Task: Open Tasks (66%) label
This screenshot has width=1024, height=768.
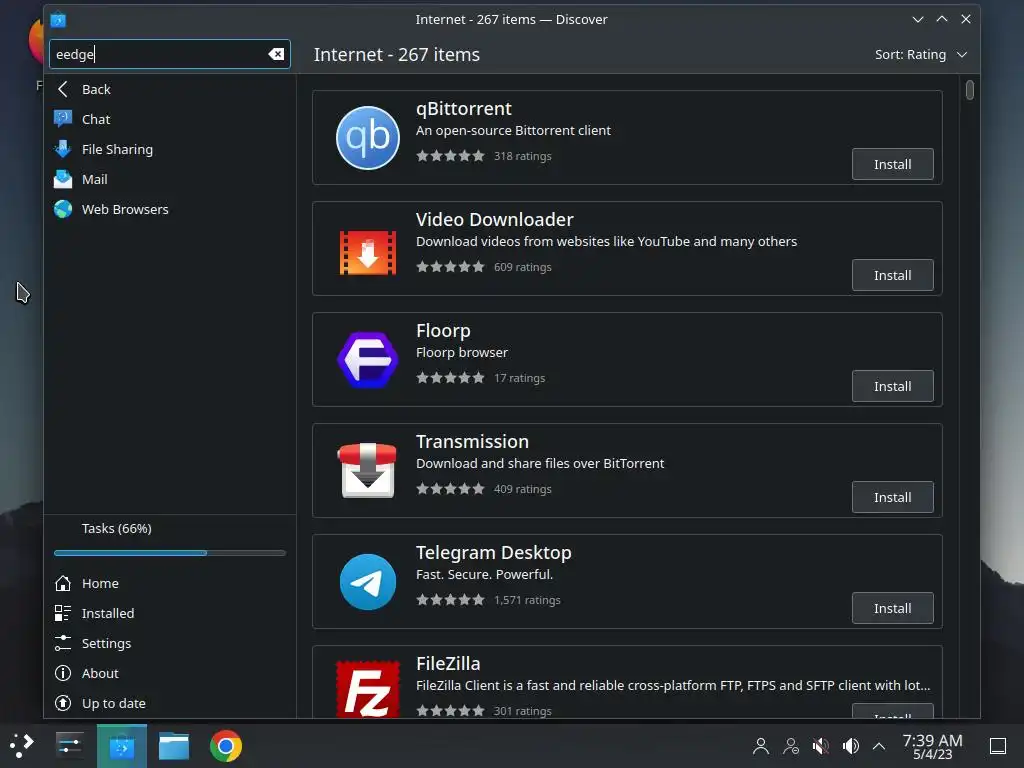Action: click(x=117, y=528)
